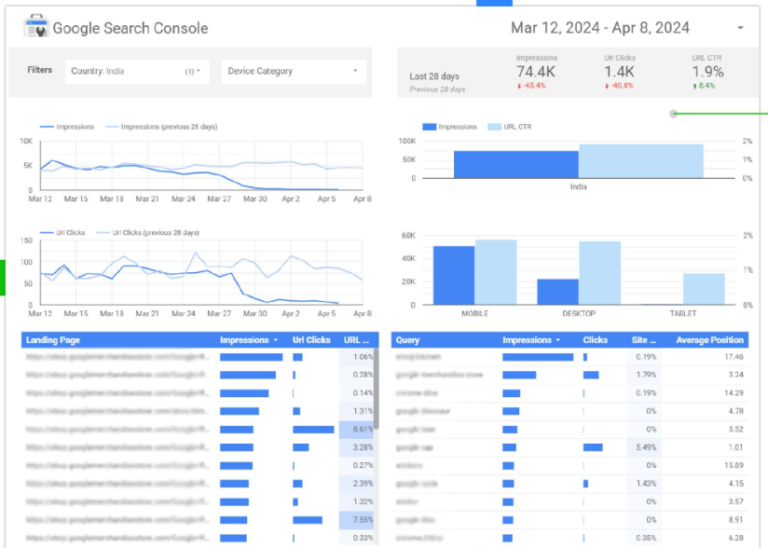The height and width of the screenshot is (548, 768).
Task: Click the Google Search Console logo icon
Action: coord(37,27)
